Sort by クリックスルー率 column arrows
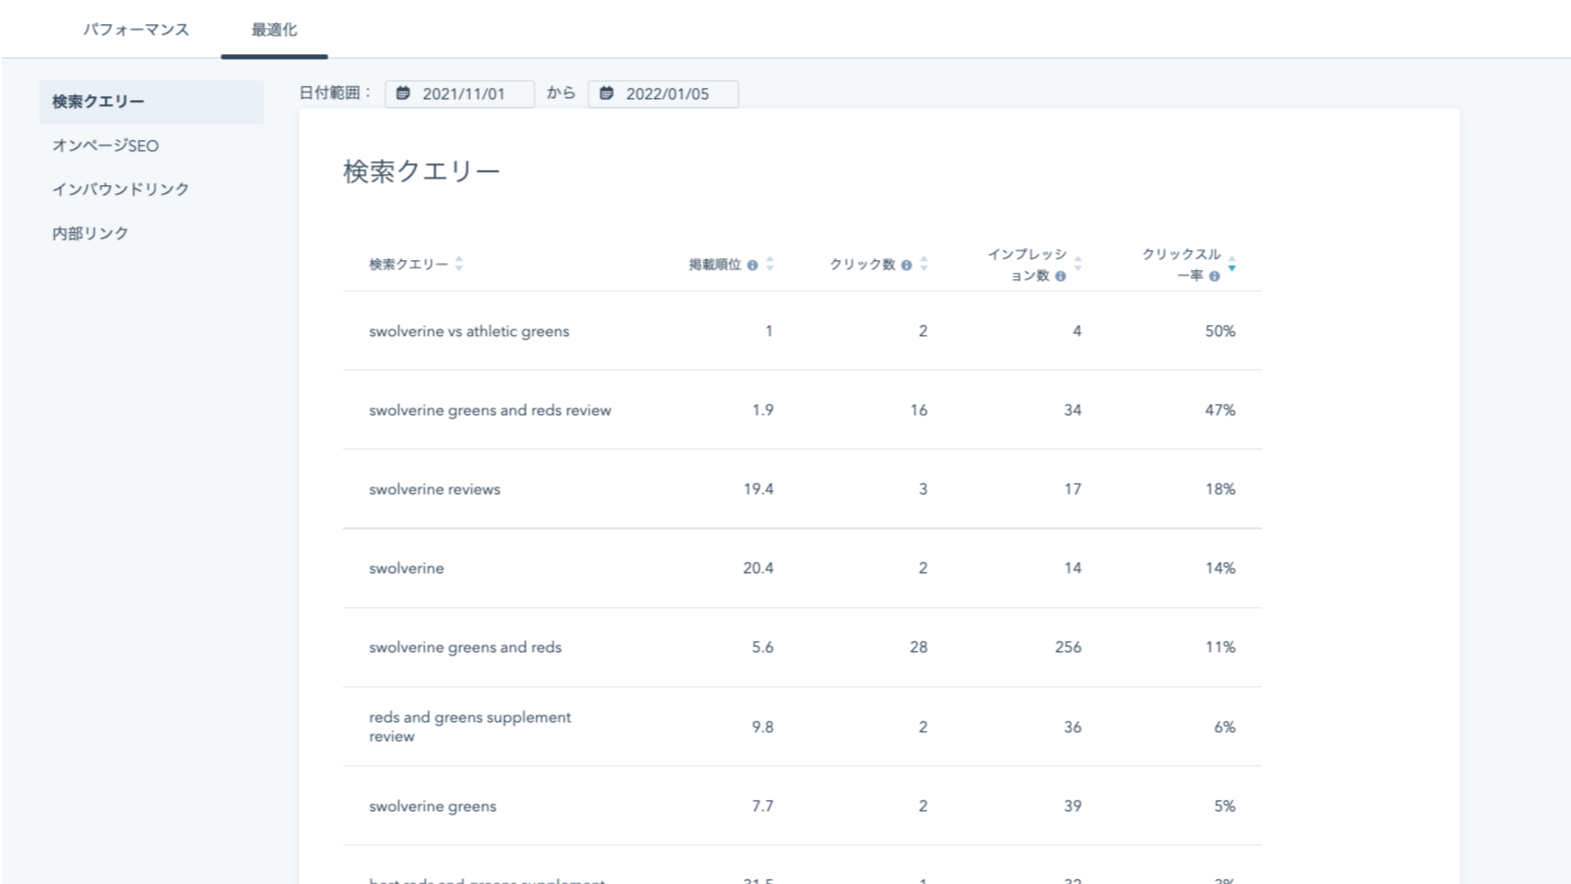Image resolution: width=1571 pixels, height=884 pixels. tap(1232, 264)
